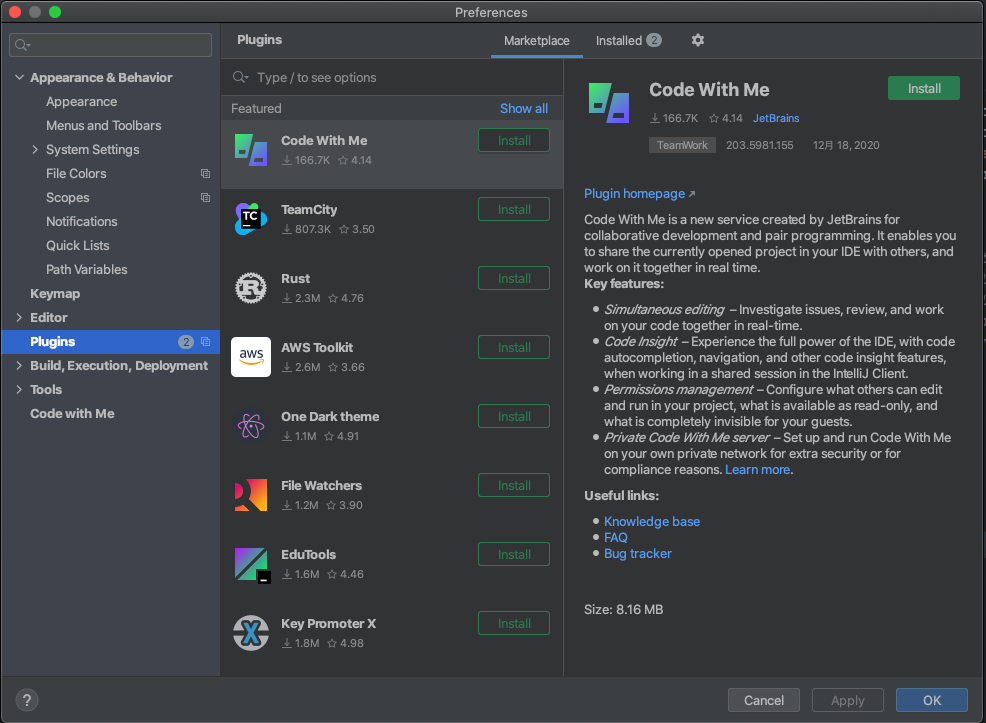Click the search magnifier in plugin search field

tap(240, 77)
